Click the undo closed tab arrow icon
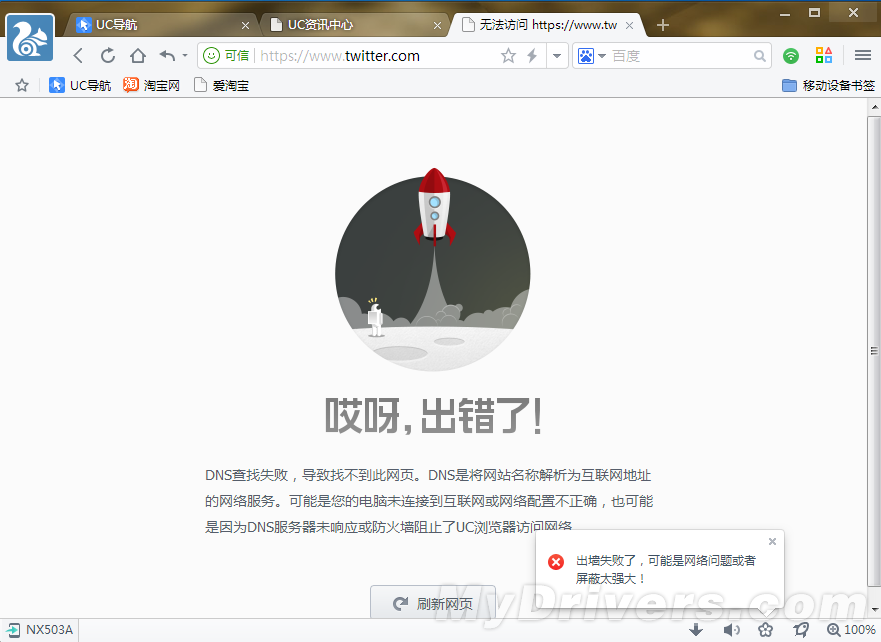 (x=167, y=55)
